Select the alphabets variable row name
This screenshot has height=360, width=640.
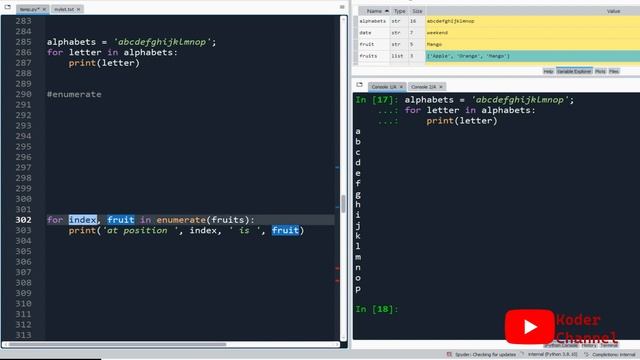click(x=373, y=21)
